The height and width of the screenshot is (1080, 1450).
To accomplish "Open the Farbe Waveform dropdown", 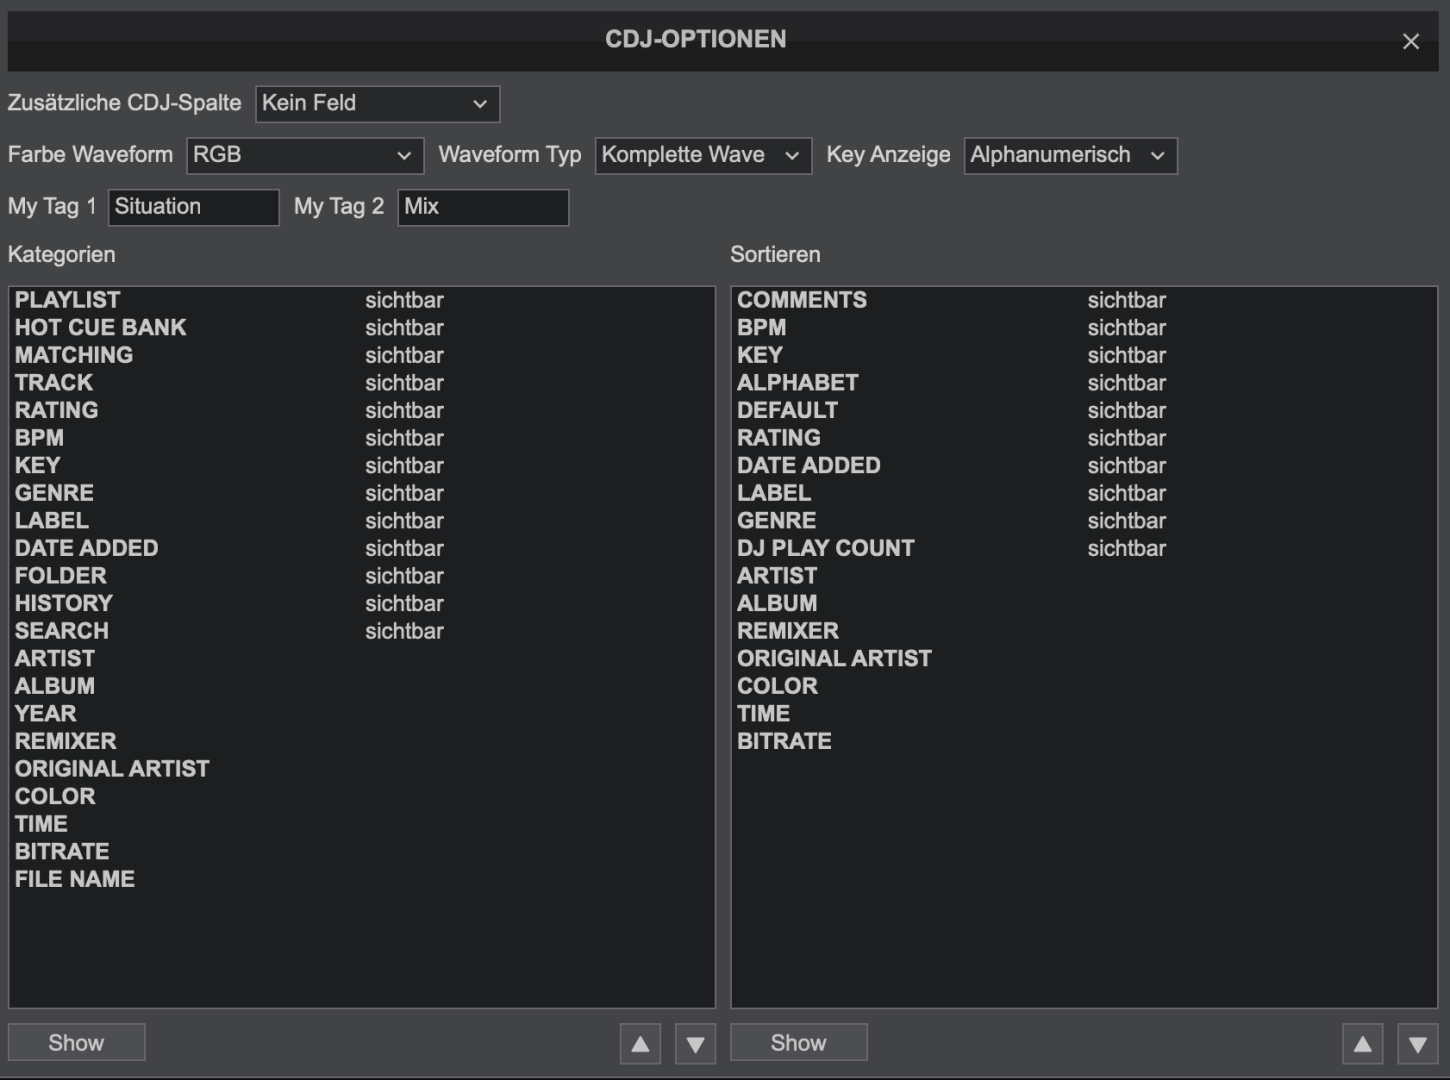I will [x=305, y=155].
